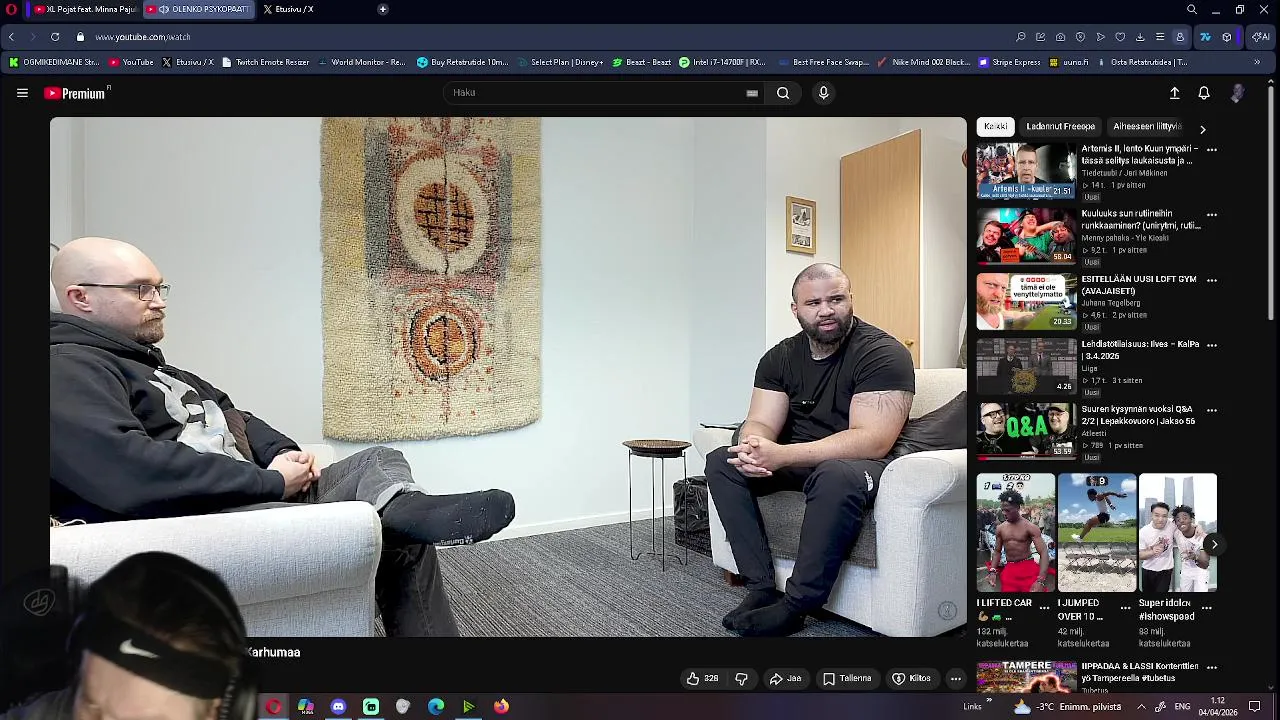Open Opera downloads icon
Screen dimensions: 1280x720
pyautogui.click(x=1140, y=37)
